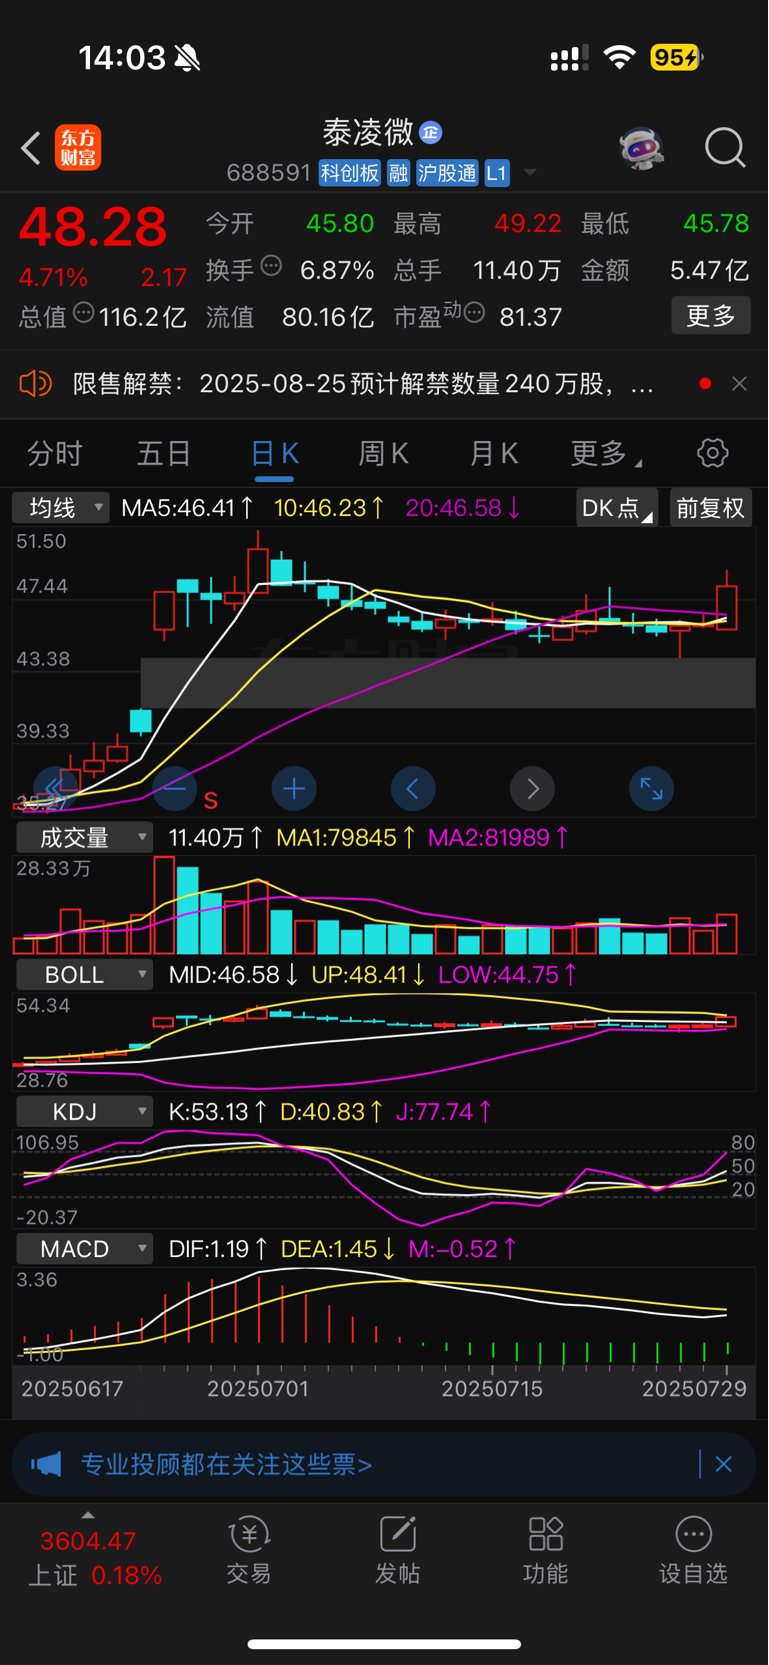Tap the L1 level tag
The width and height of the screenshot is (769, 1665).
(x=497, y=173)
